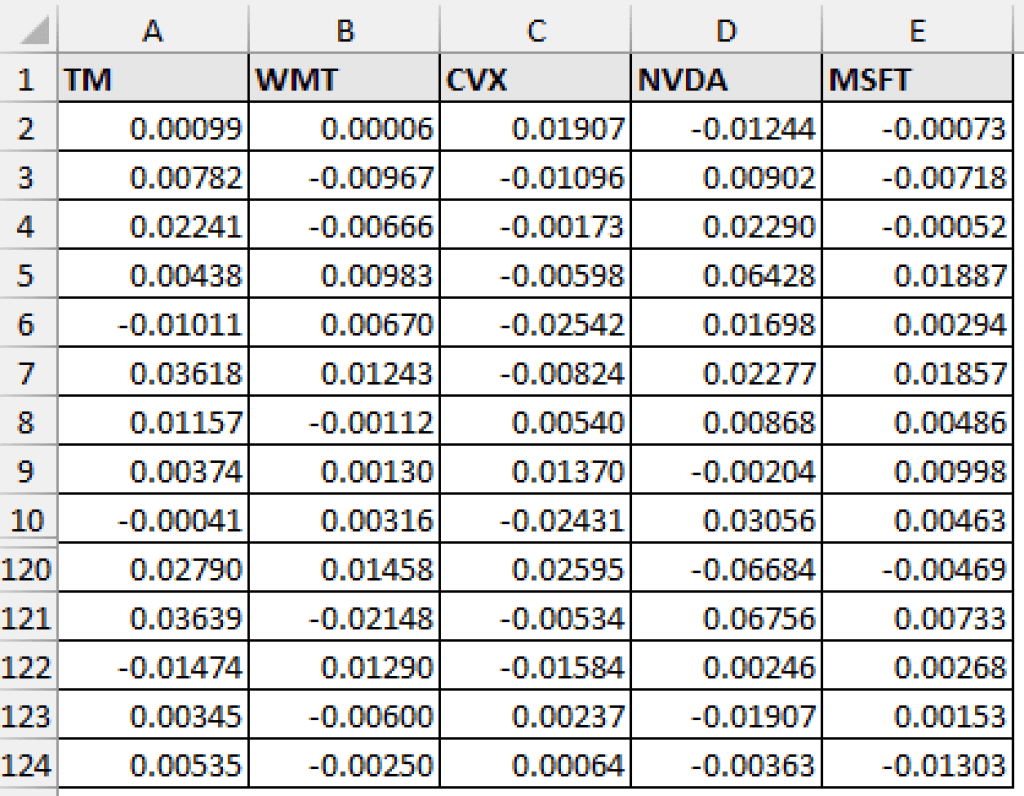Select cell with value -0.02542
Screen dimensions: 1024x796
536,324
